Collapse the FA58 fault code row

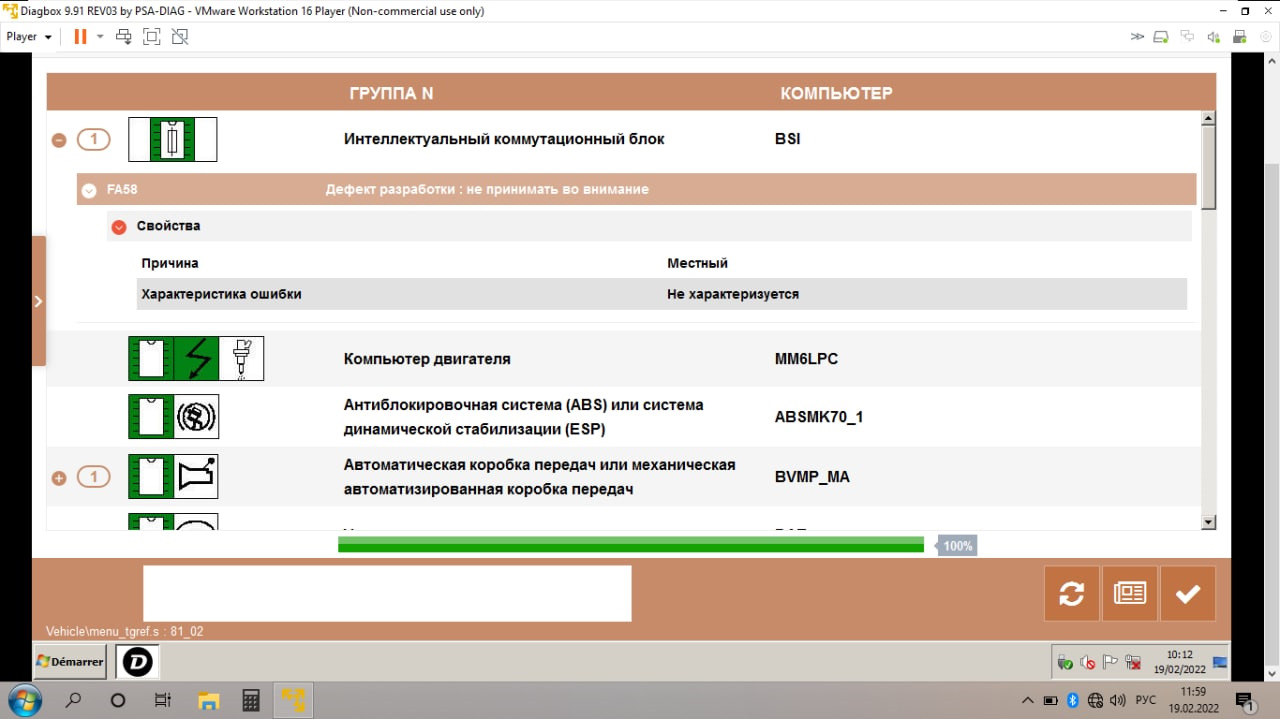[89, 190]
